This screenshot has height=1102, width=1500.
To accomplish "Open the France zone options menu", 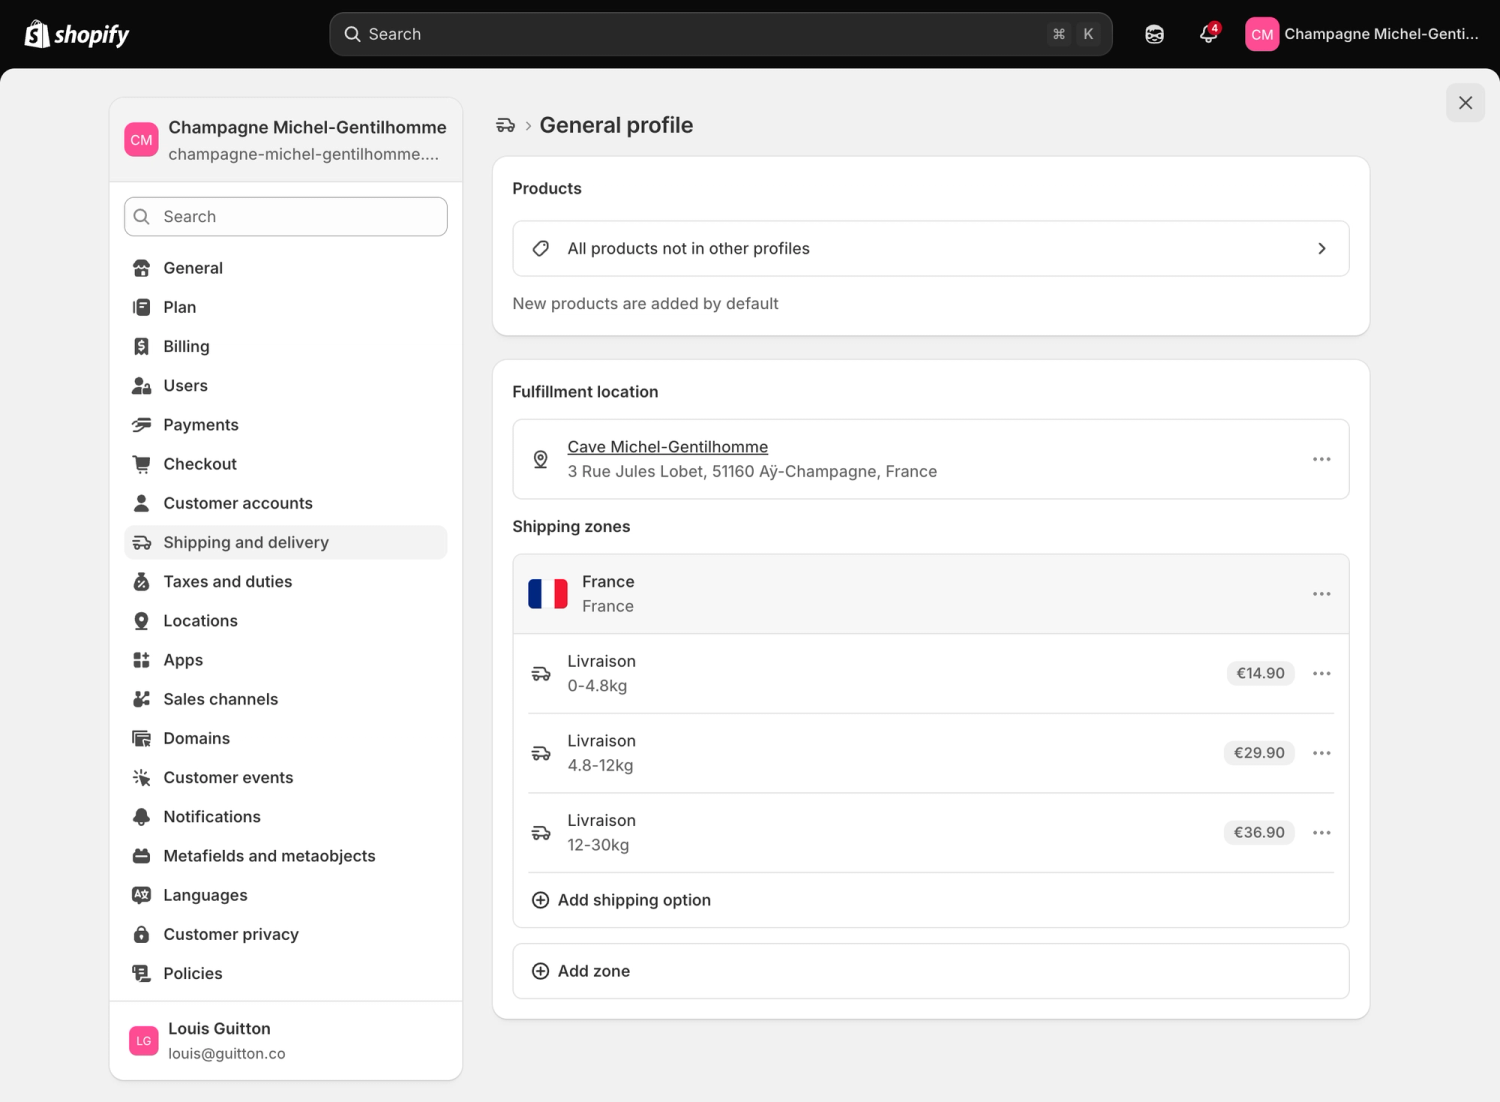I will pos(1321,594).
